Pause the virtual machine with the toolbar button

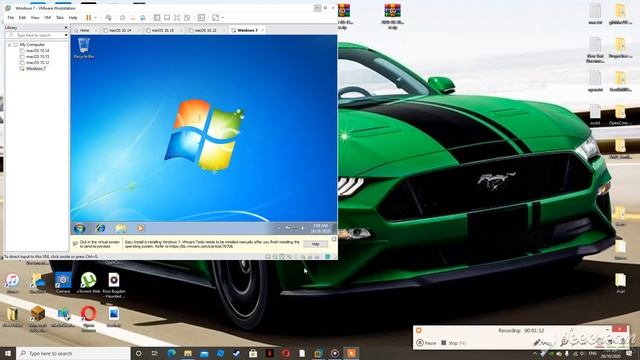tap(88, 18)
